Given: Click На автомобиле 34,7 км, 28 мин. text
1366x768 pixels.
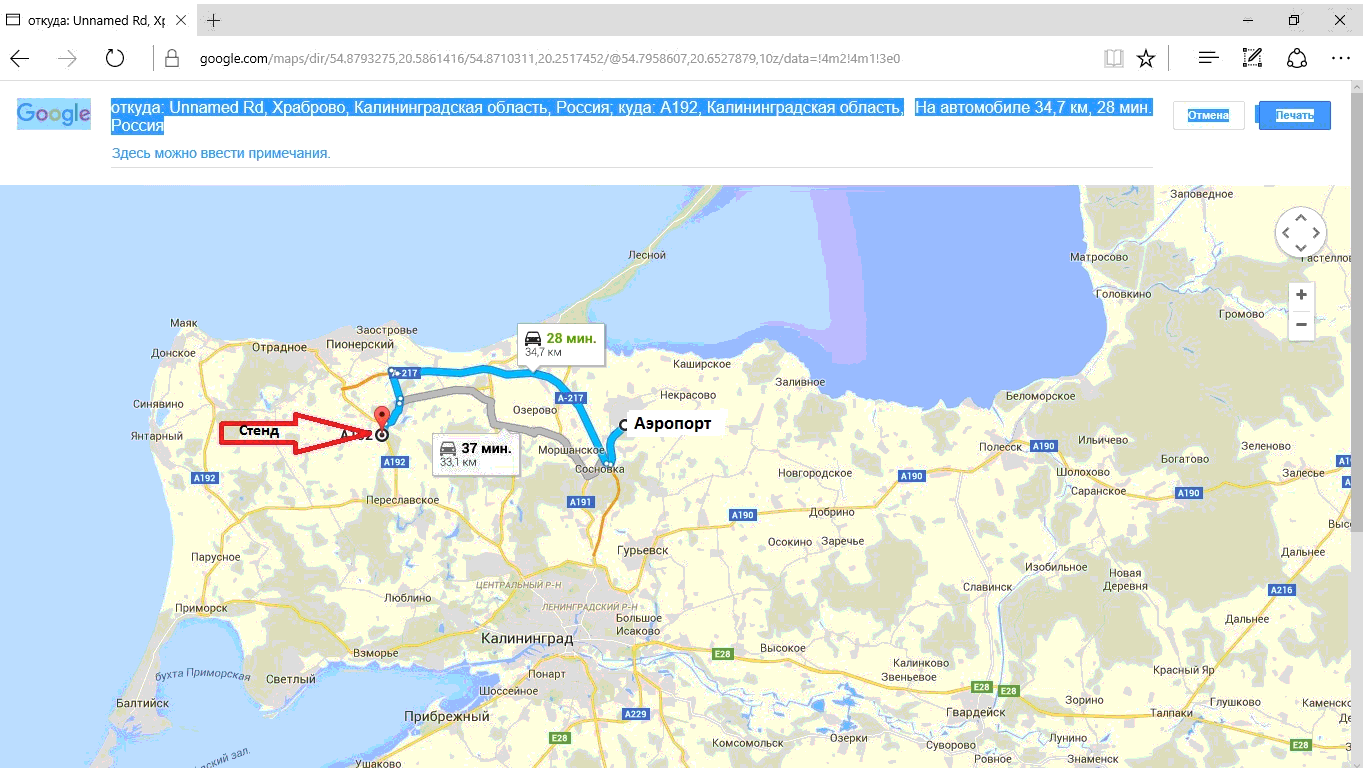Looking at the screenshot, I should point(1034,107).
